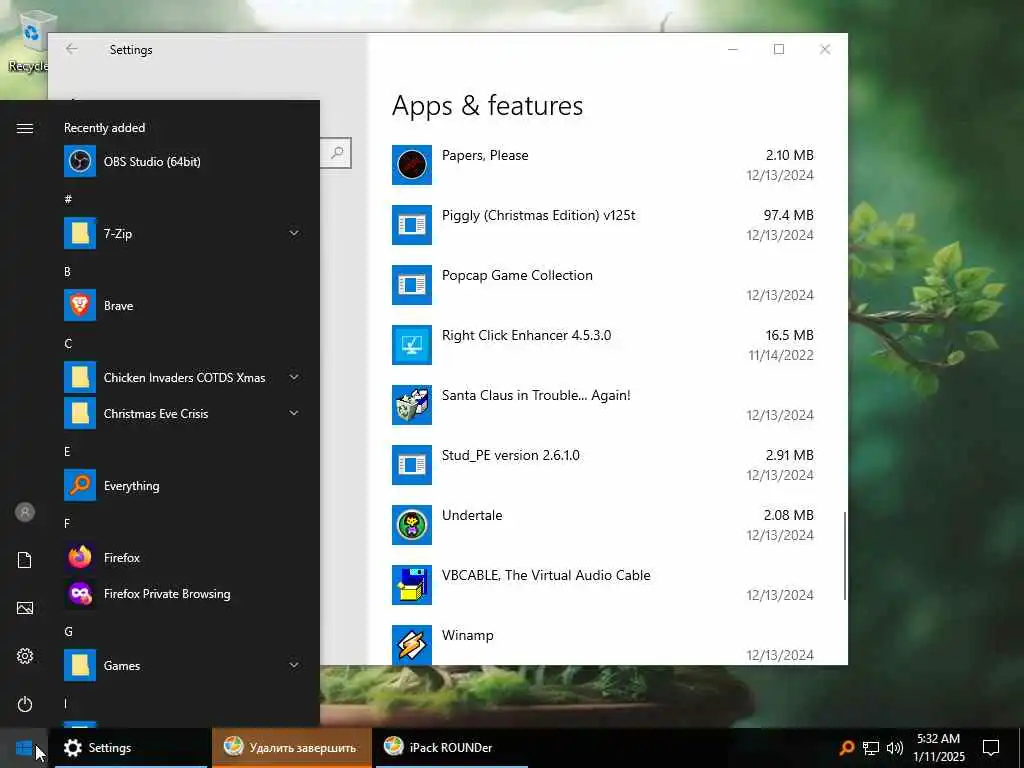Switch to the Удалить завершить taskbar button
Viewport: 1024px width, 768px height.
click(x=291, y=748)
